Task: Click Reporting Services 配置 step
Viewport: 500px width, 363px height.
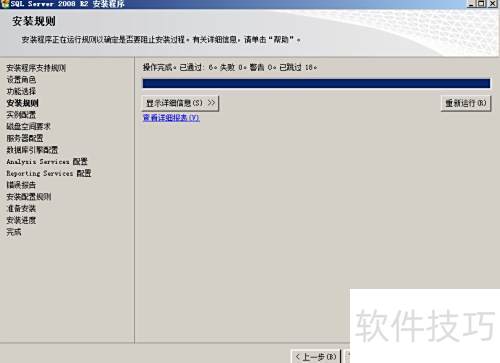Action: click(x=49, y=173)
